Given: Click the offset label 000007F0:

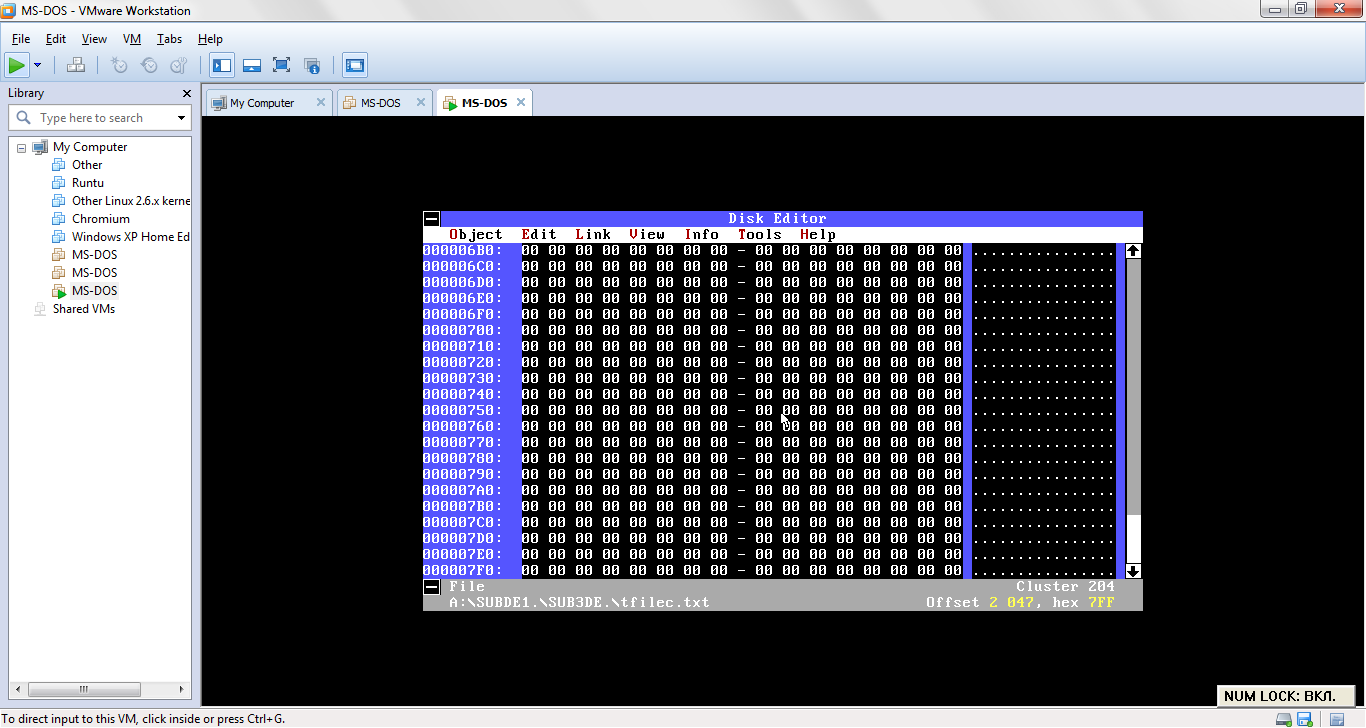Looking at the screenshot, I should (x=463, y=571).
